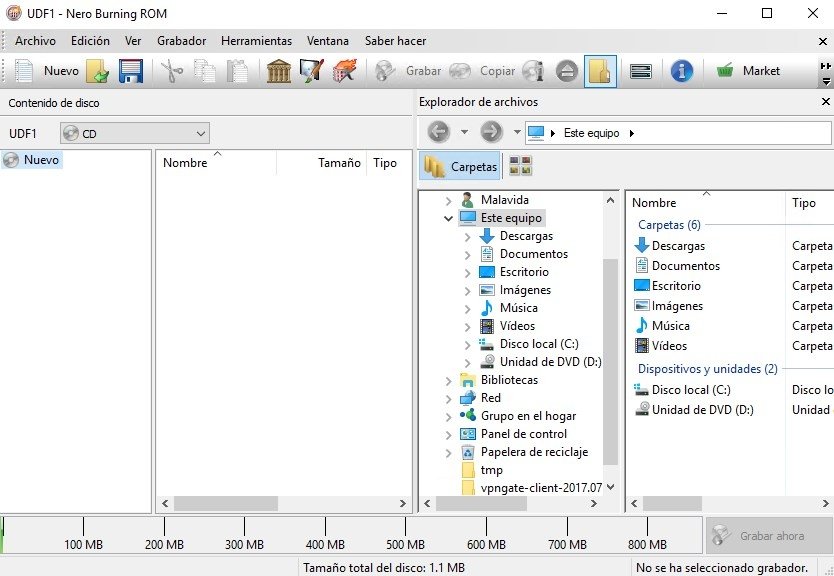
Task: Select the Nuevo disc in compilation tree
Action: point(32,160)
